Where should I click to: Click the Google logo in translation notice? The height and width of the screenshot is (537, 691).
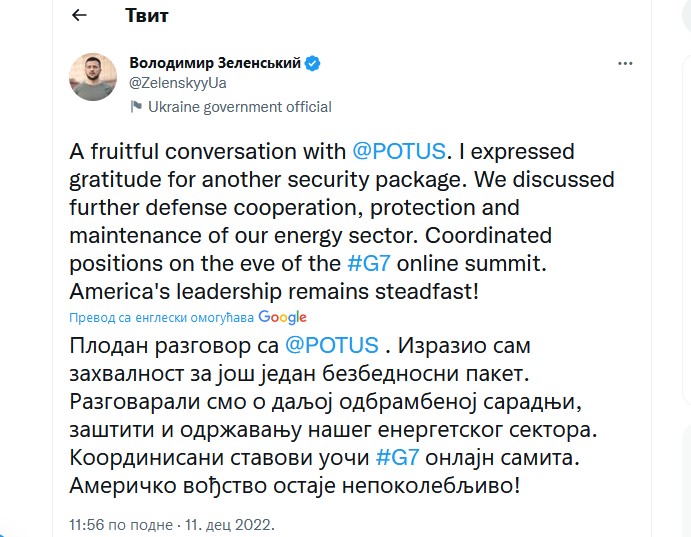coord(282,317)
